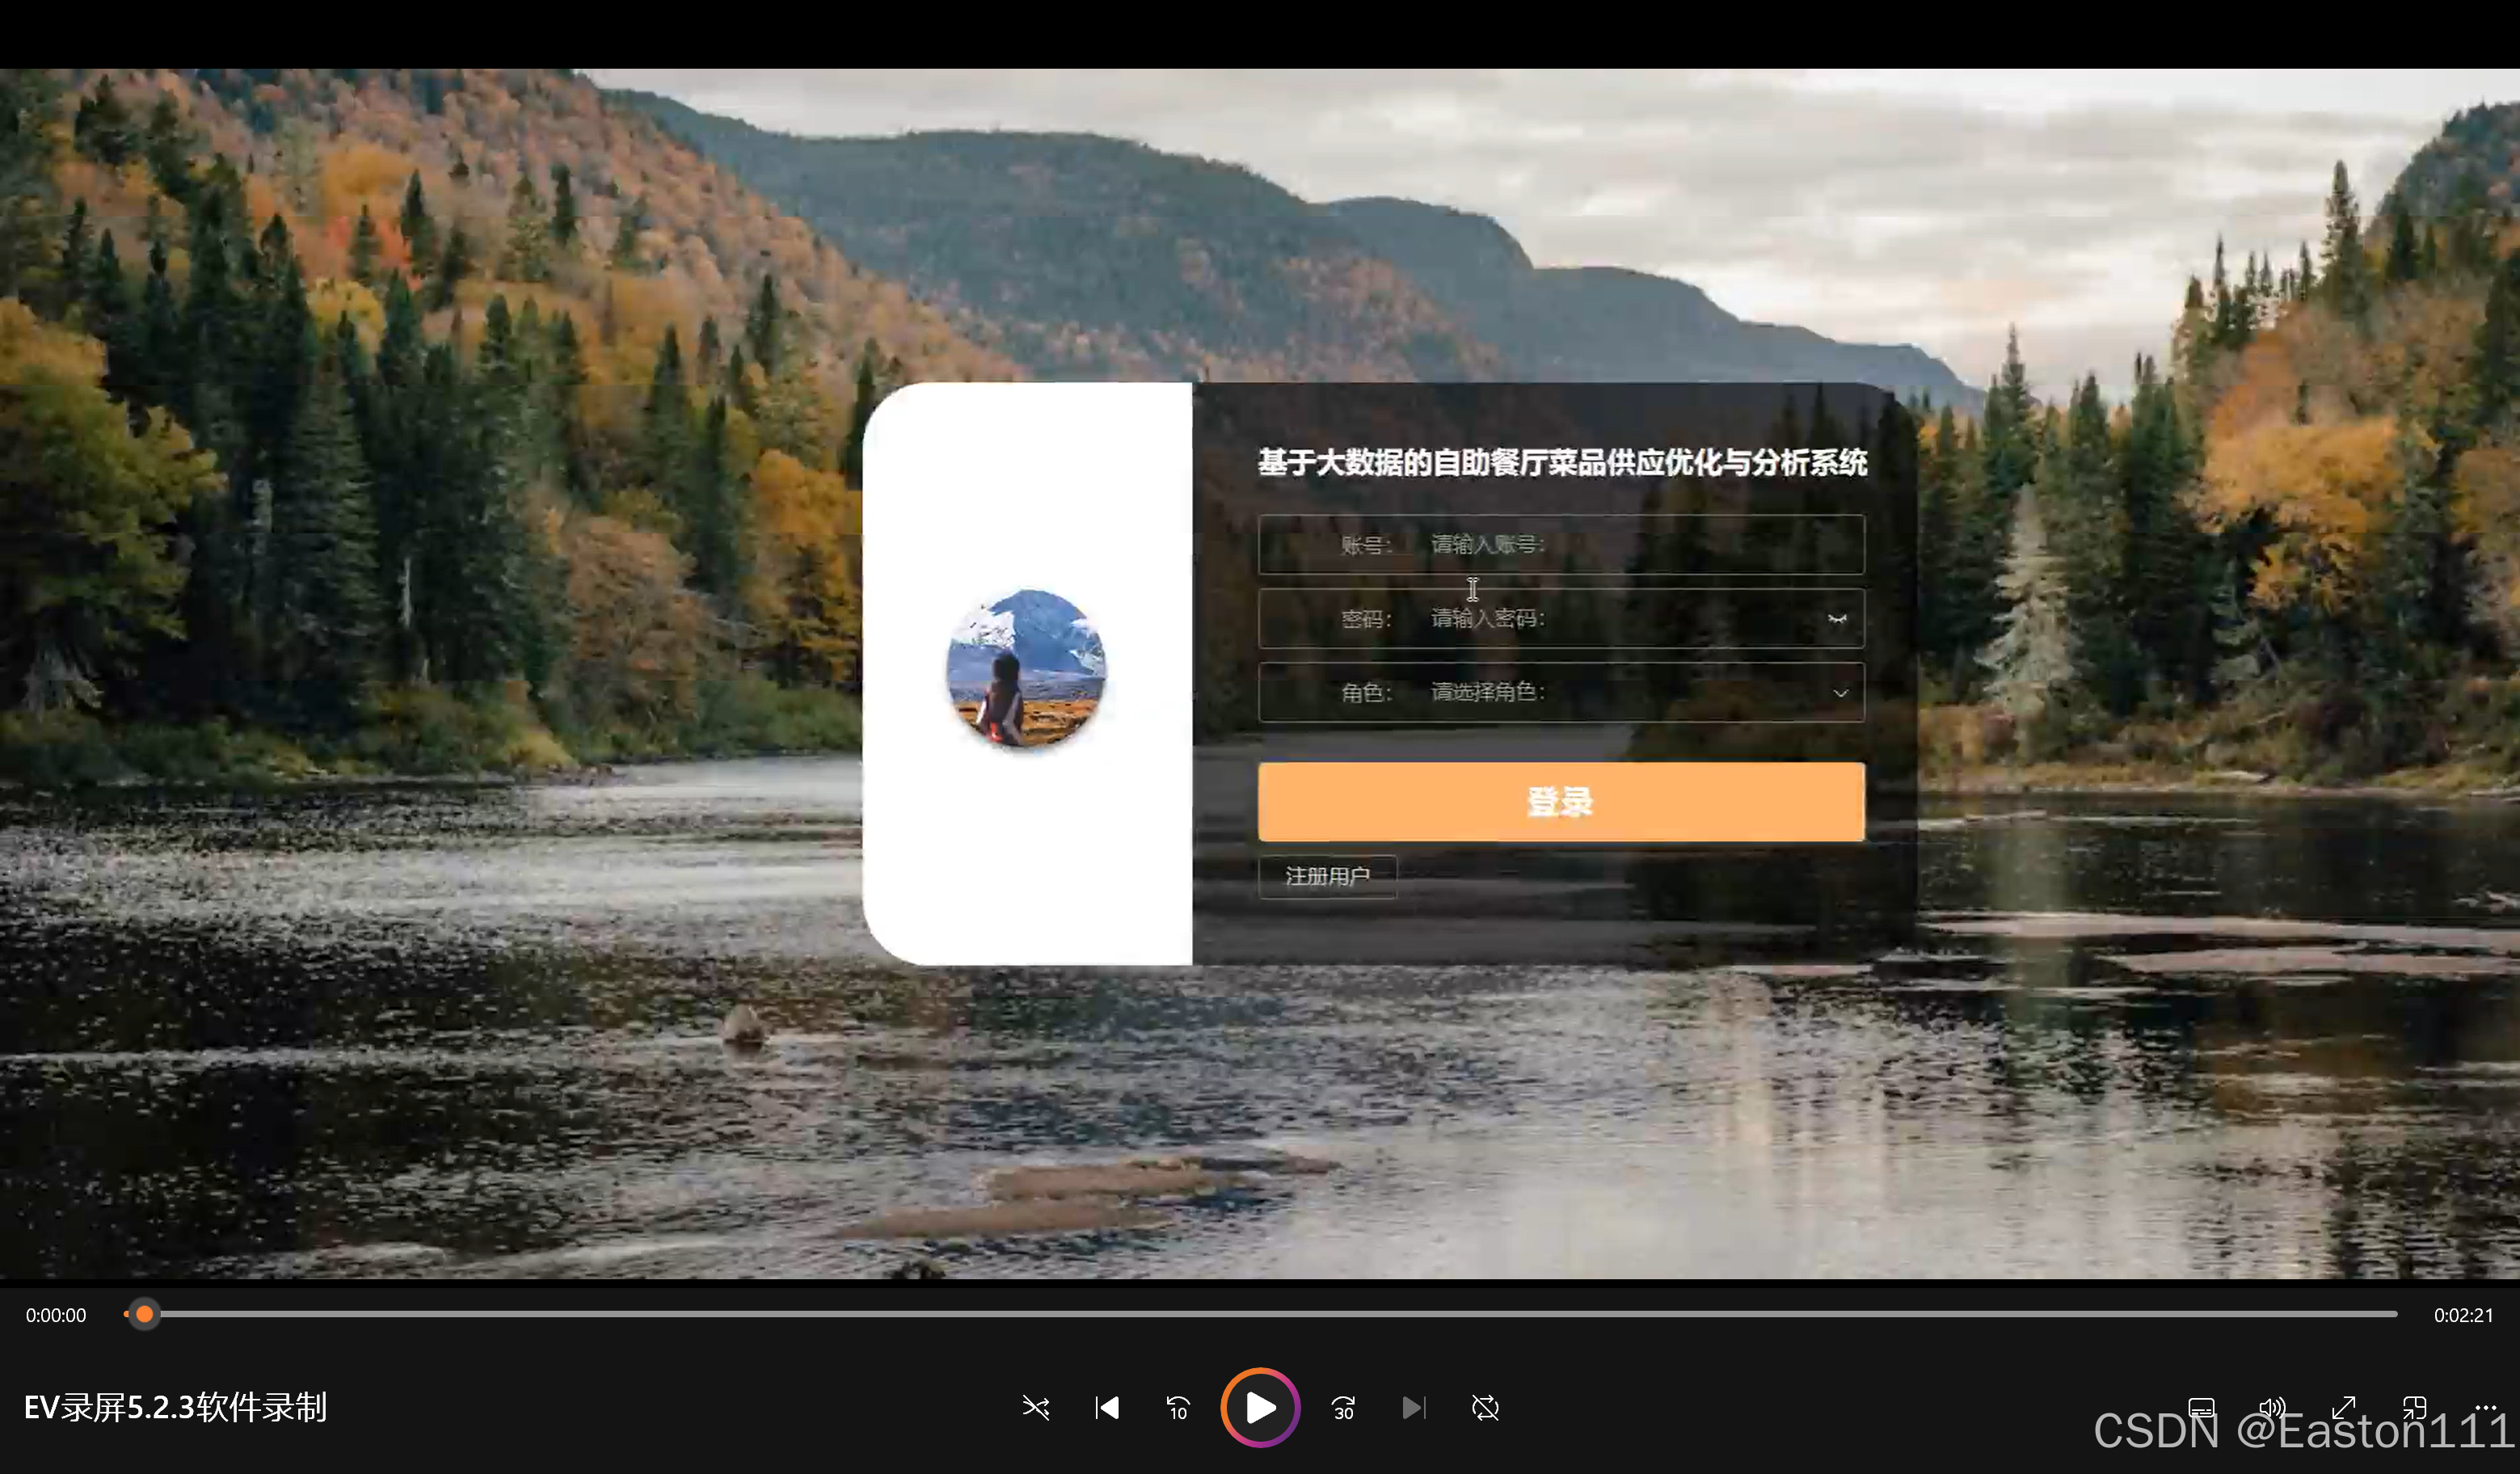Viewport: 2520px width, 1474px height.
Task: Click the video title EV录屏5.2.3软件录制
Action: pyautogui.click(x=176, y=1407)
